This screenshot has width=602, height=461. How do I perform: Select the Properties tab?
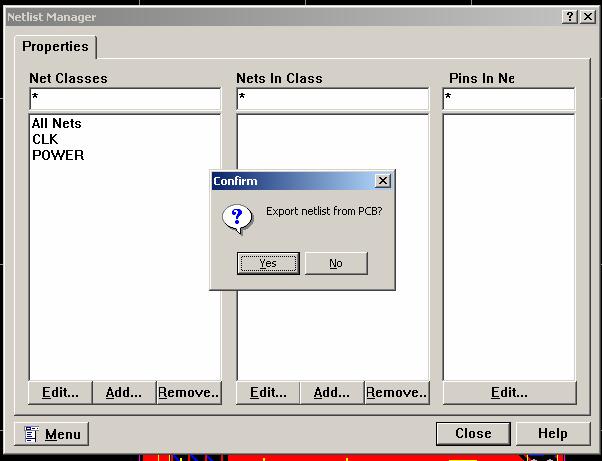click(55, 46)
